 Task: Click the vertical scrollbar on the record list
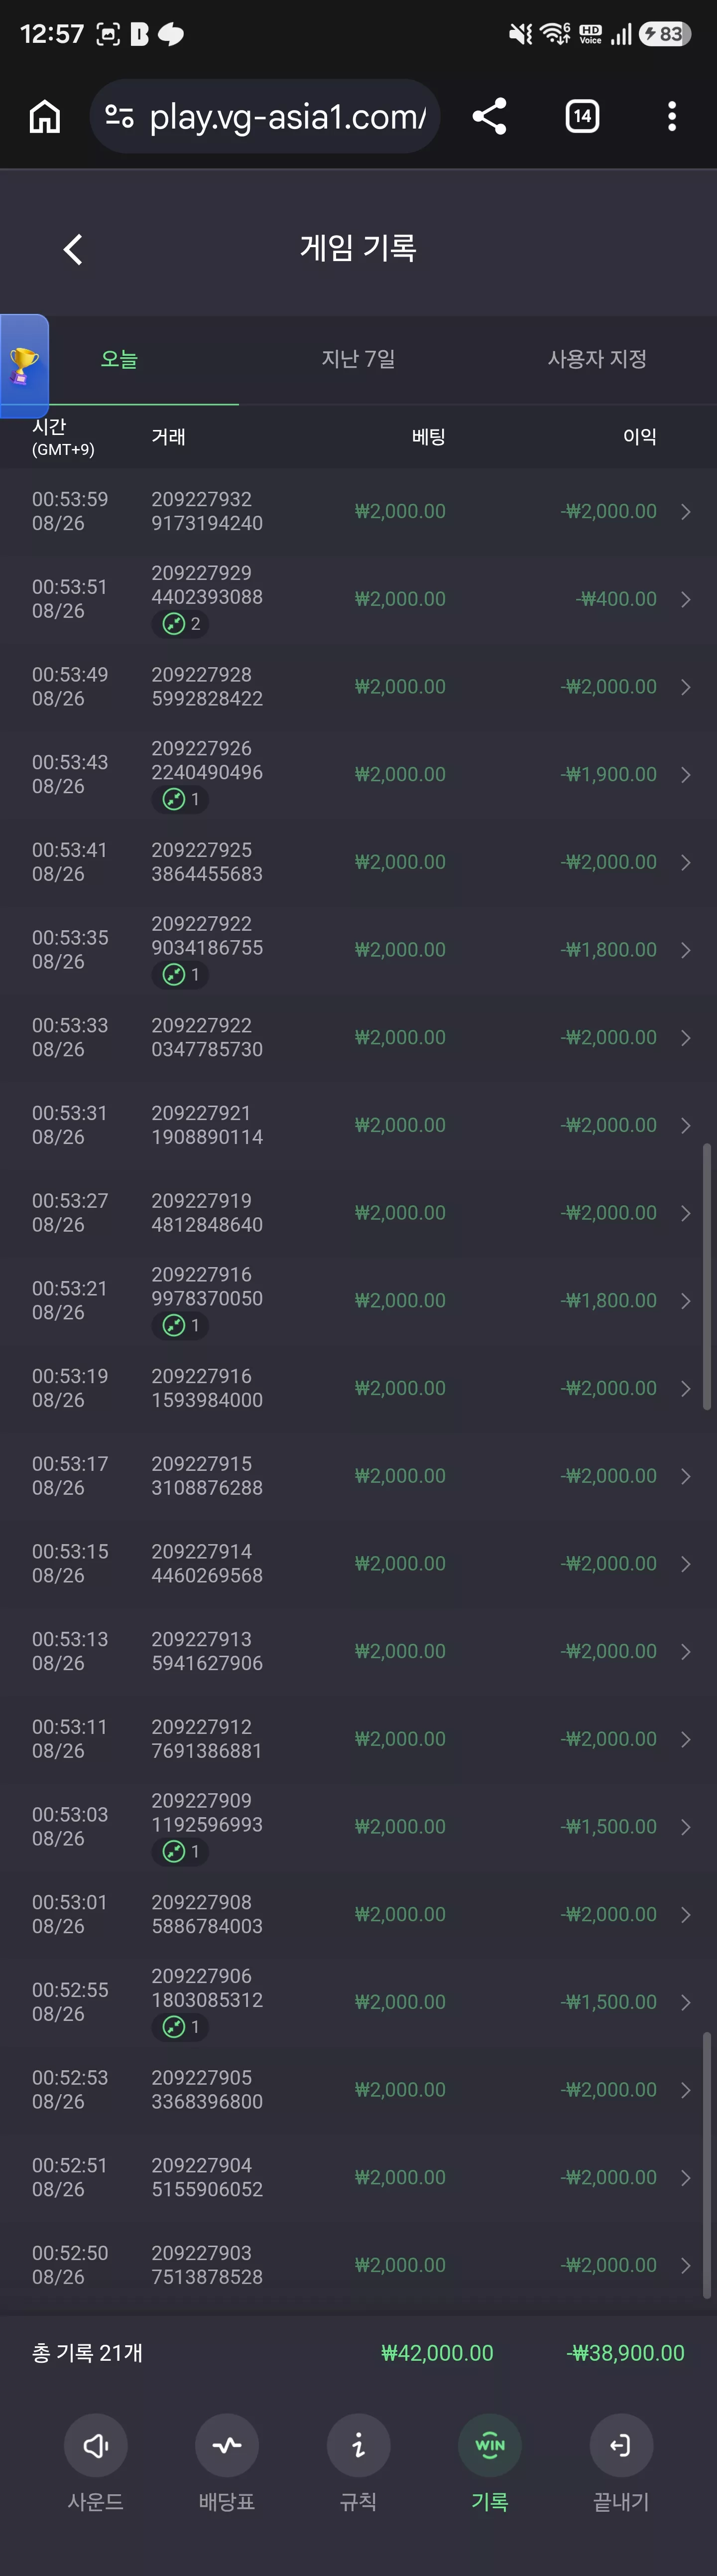707,1277
